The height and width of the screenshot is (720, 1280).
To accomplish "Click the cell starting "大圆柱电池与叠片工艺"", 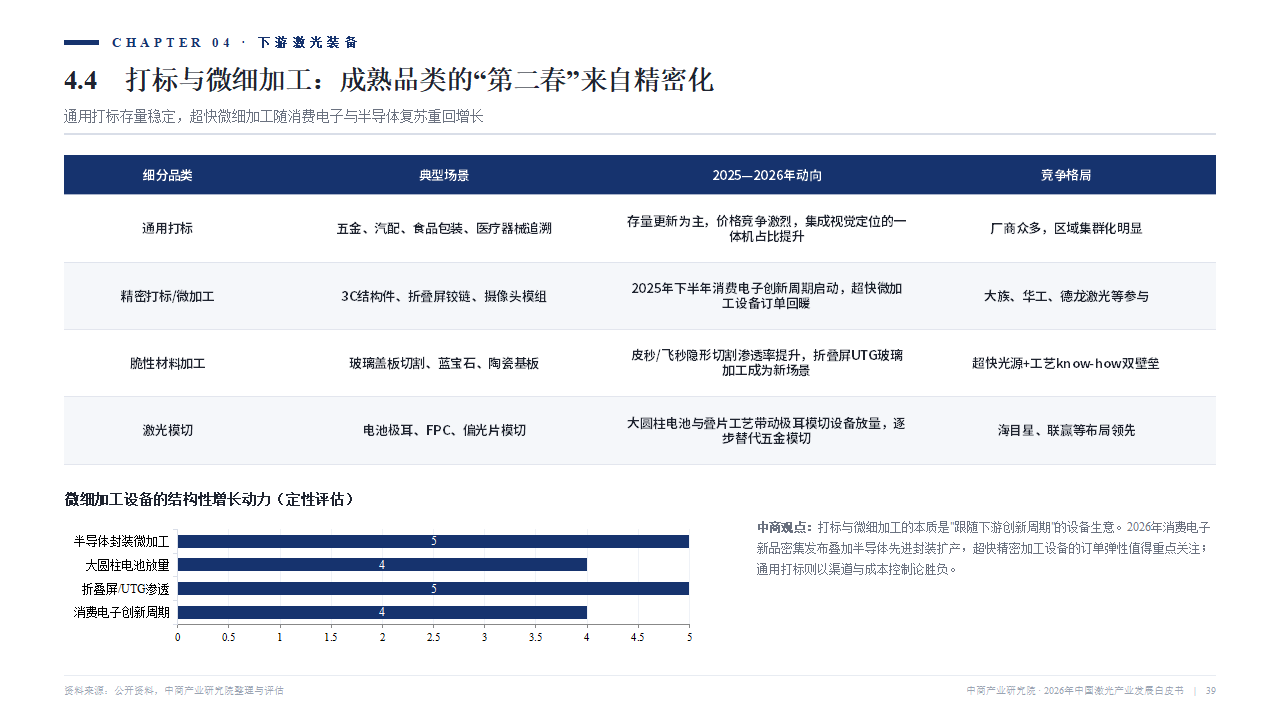I will tap(767, 430).
